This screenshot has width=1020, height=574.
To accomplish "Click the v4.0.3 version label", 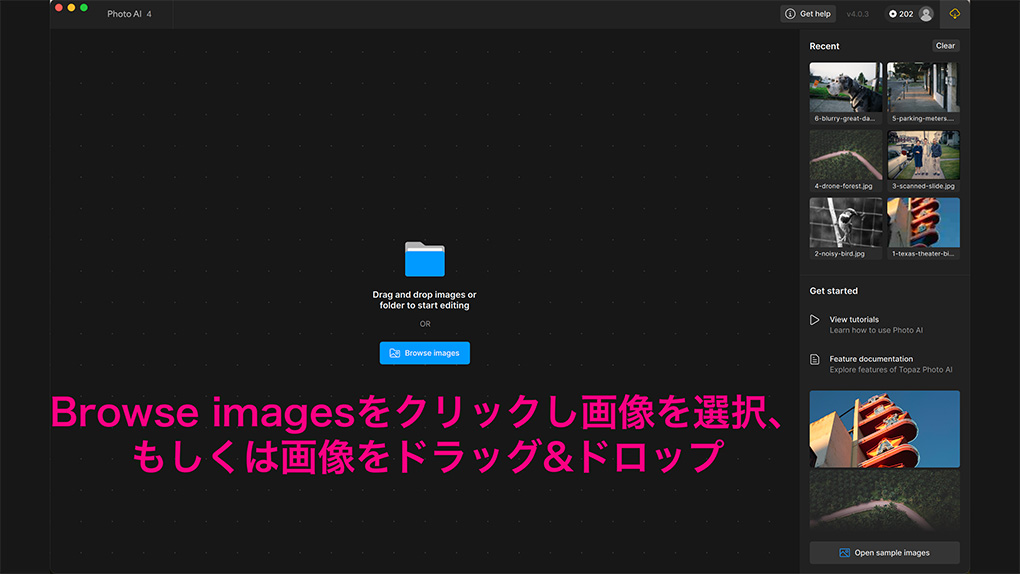I will pyautogui.click(x=857, y=14).
